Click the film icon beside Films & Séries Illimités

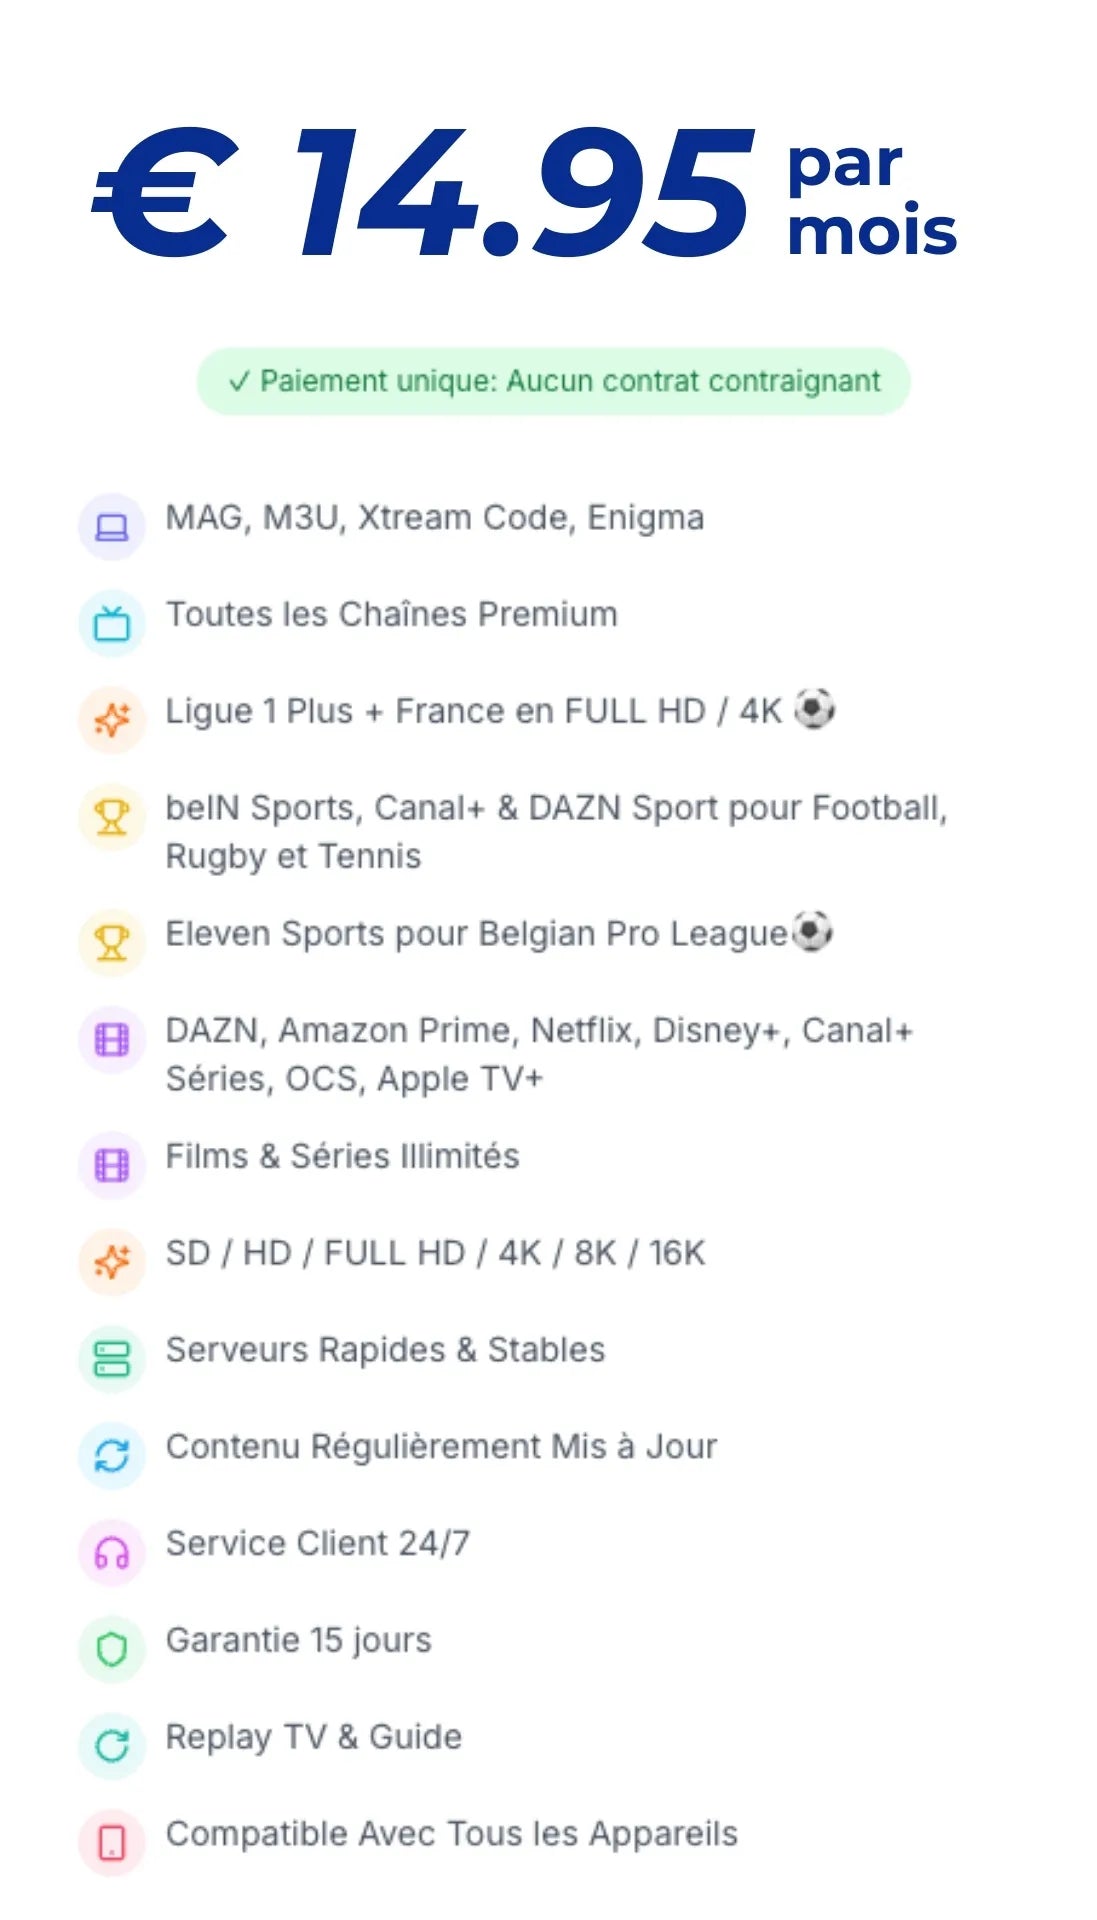click(112, 1165)
